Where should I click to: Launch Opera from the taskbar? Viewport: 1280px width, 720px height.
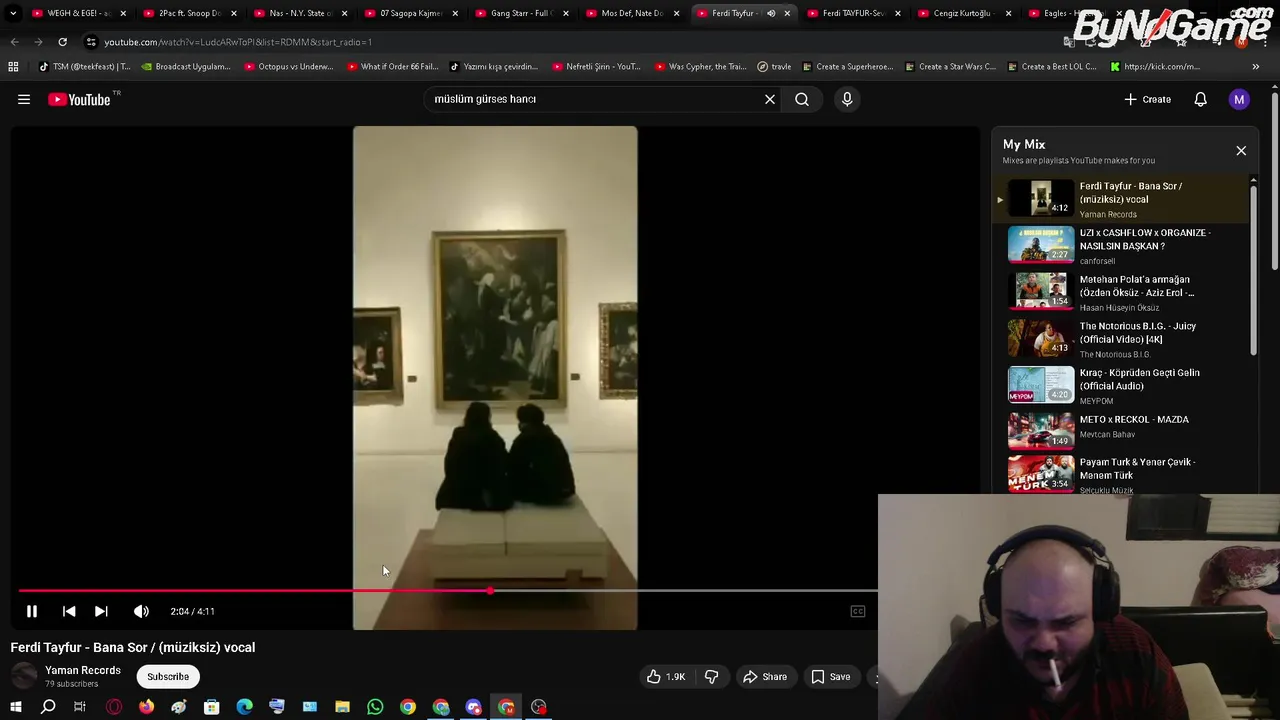click(114, 708)
